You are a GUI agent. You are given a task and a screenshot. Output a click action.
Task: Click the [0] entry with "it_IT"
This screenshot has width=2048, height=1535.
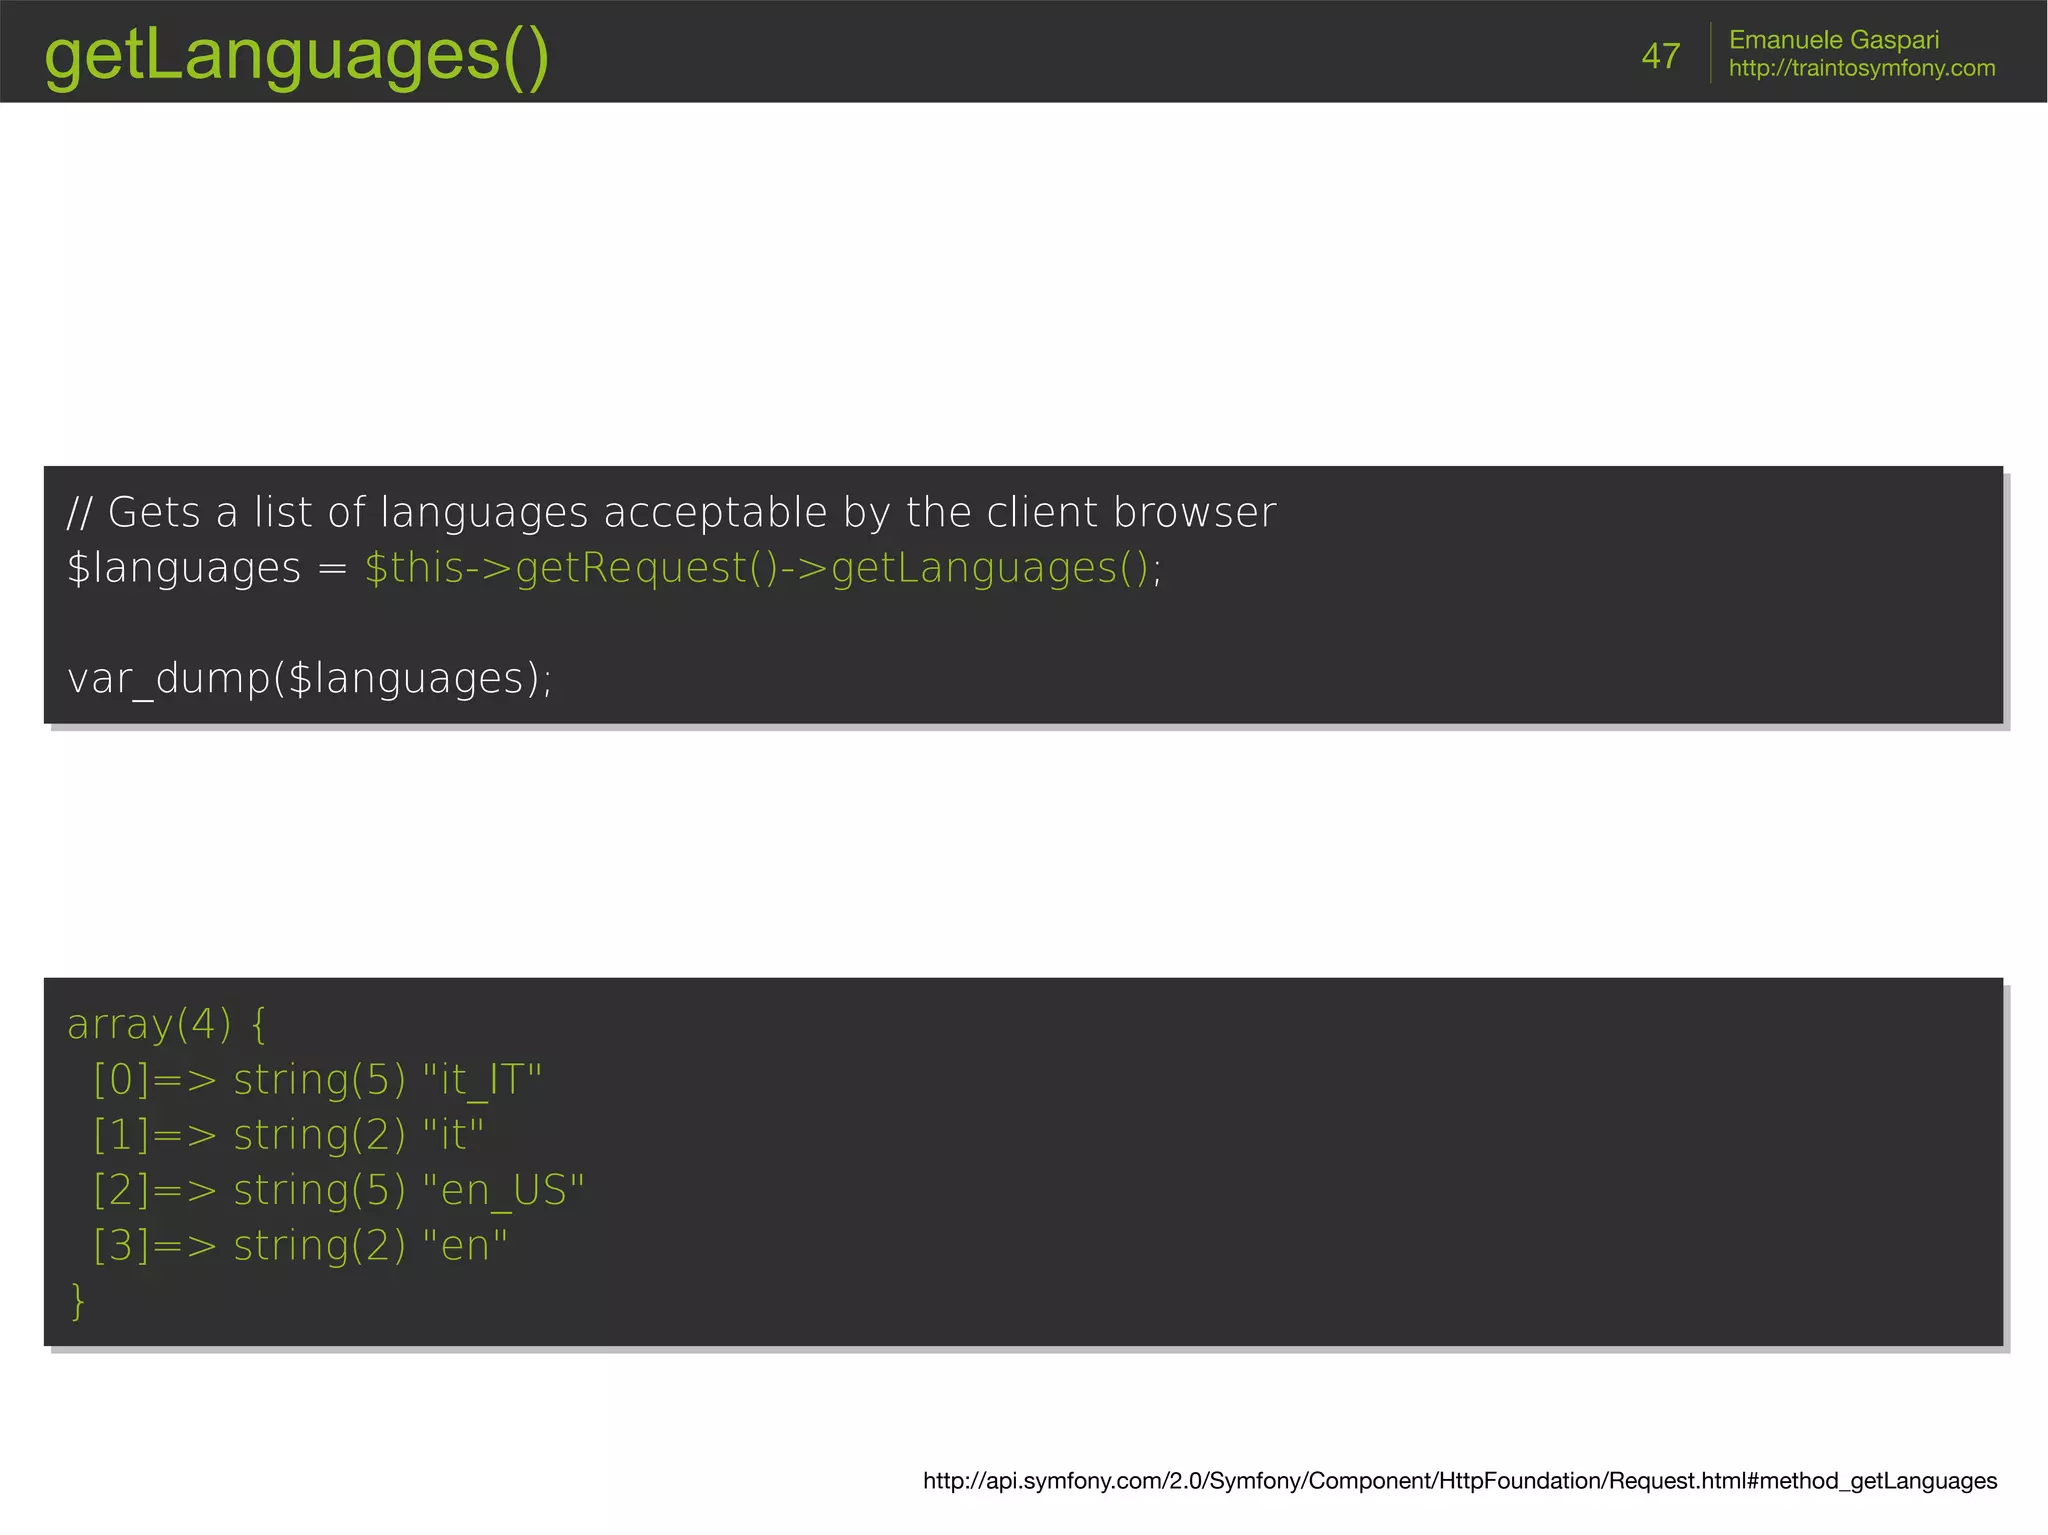point(317,1080)
